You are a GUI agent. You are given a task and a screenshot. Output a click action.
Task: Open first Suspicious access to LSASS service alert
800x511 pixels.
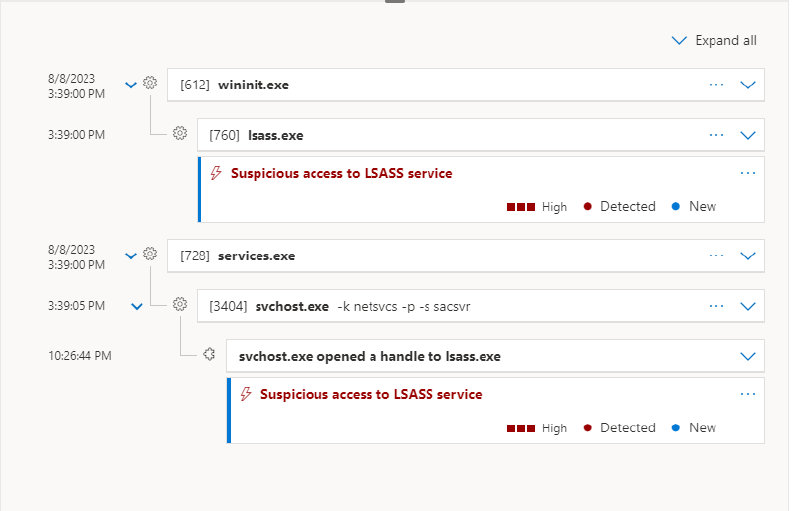(x=341, y=173)
